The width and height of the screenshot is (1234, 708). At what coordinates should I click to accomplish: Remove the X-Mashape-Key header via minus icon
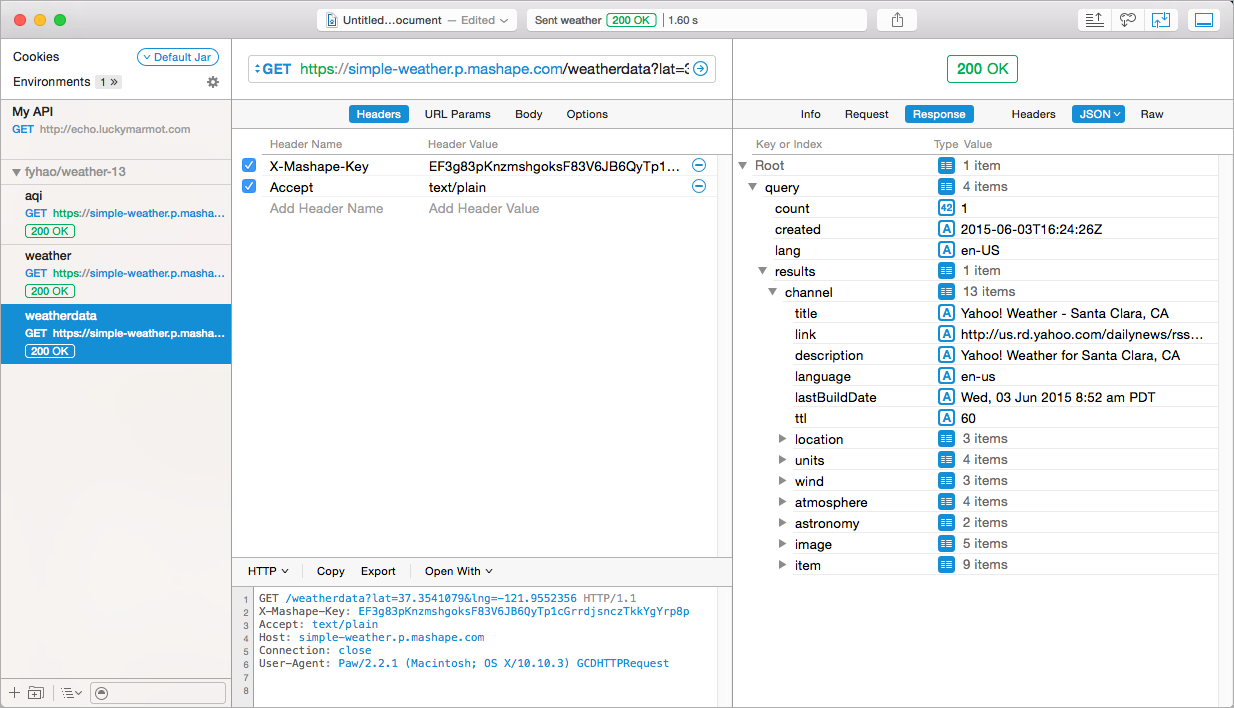[699, 165]
